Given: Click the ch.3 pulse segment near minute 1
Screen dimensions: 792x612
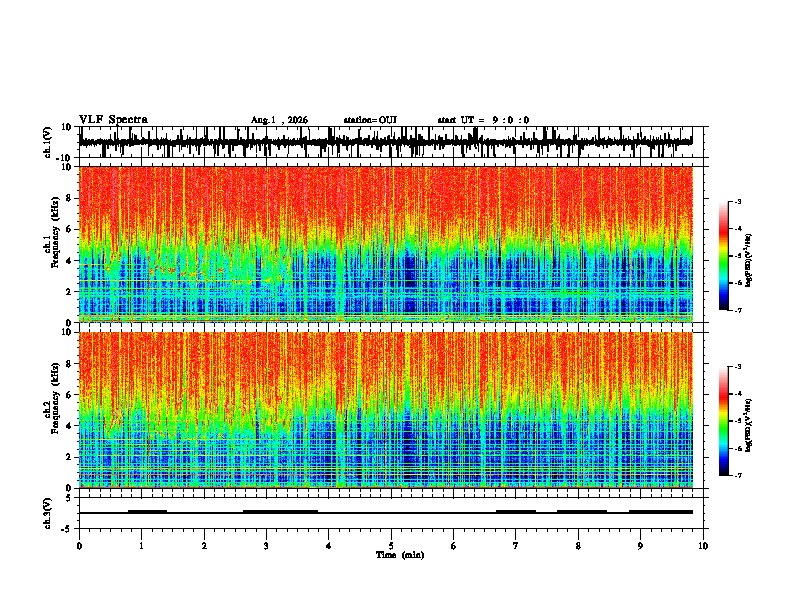Looking at the screenshot, I should 147,511.
